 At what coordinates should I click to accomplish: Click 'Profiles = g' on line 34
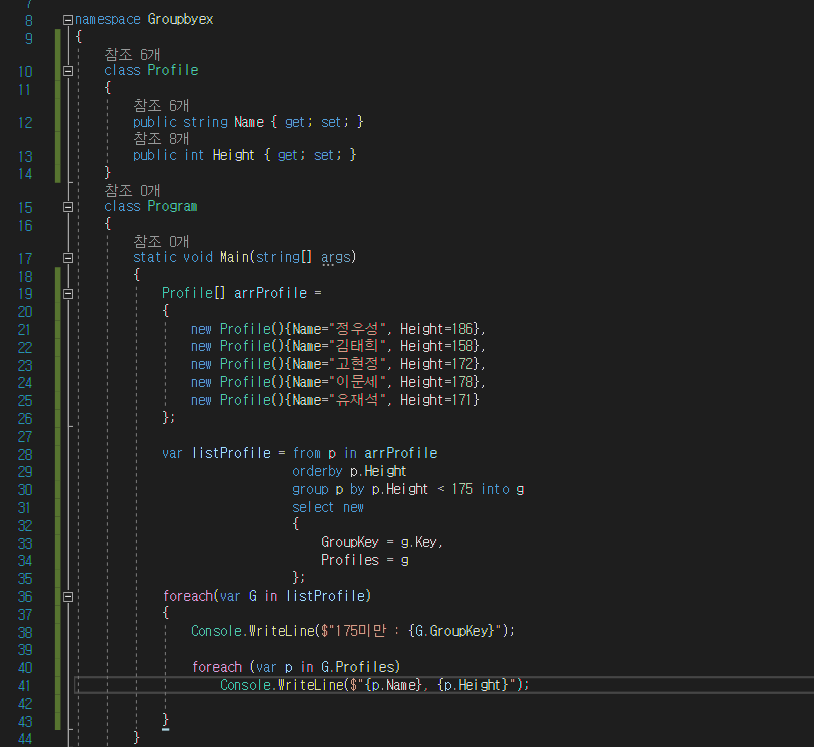(x=364, y=560)
